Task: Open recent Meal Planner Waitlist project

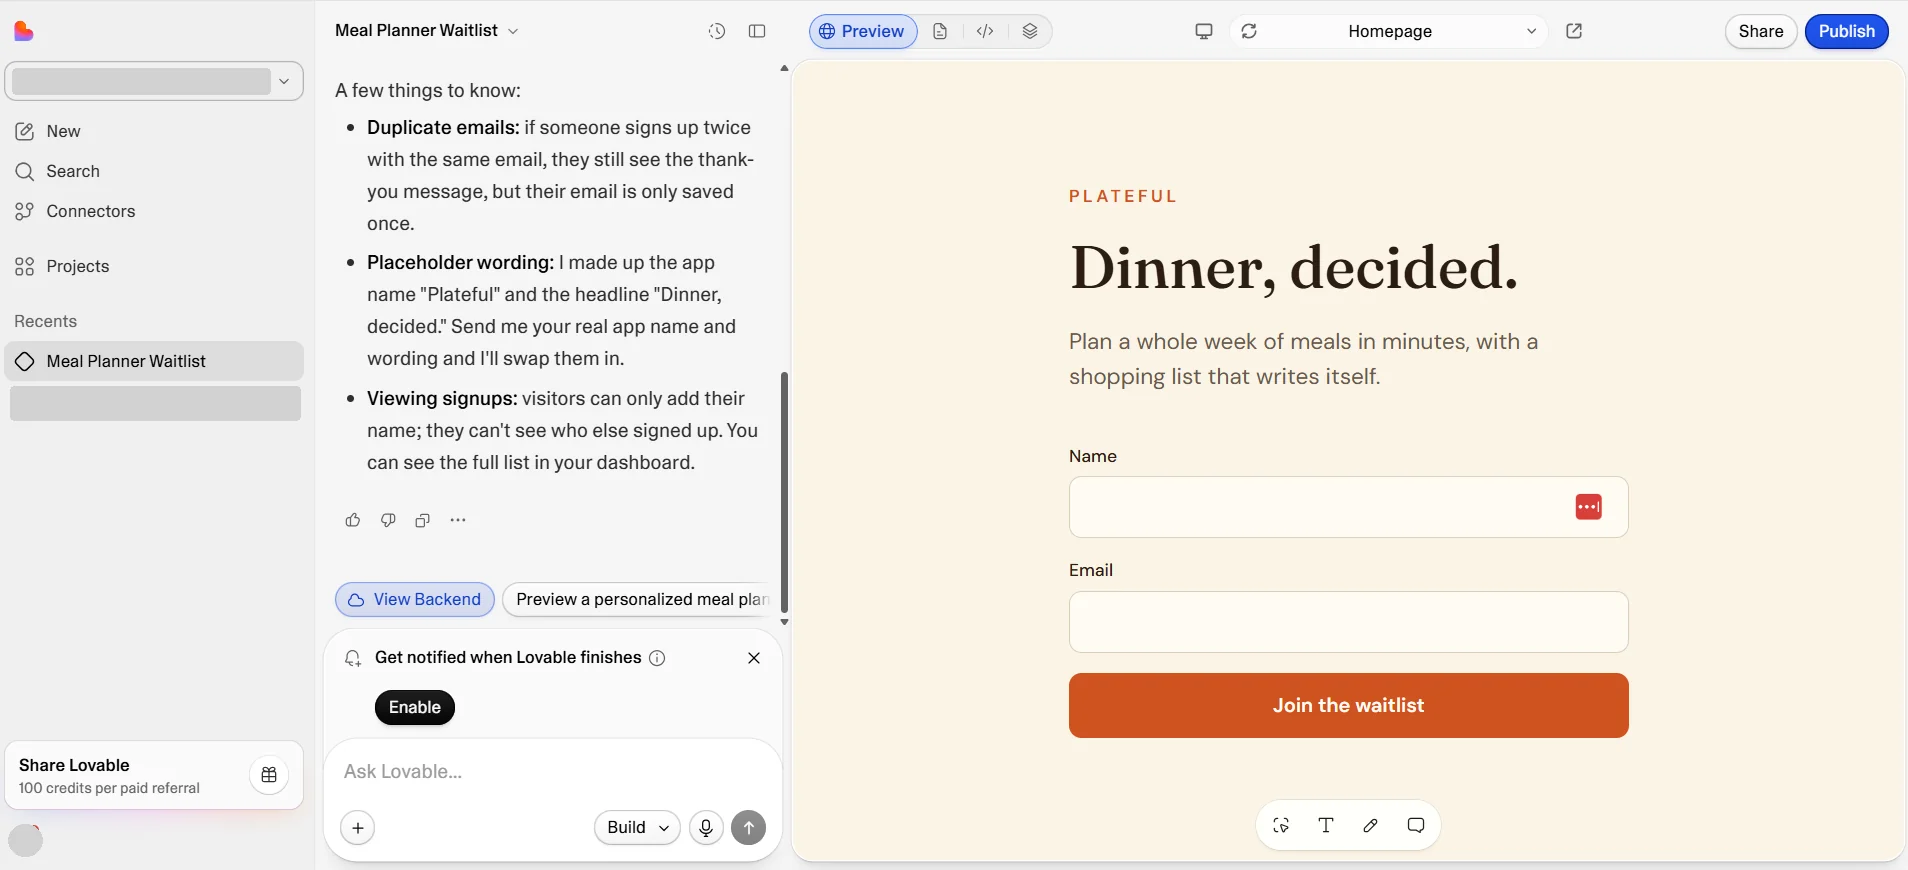Action: pos(154,361)
